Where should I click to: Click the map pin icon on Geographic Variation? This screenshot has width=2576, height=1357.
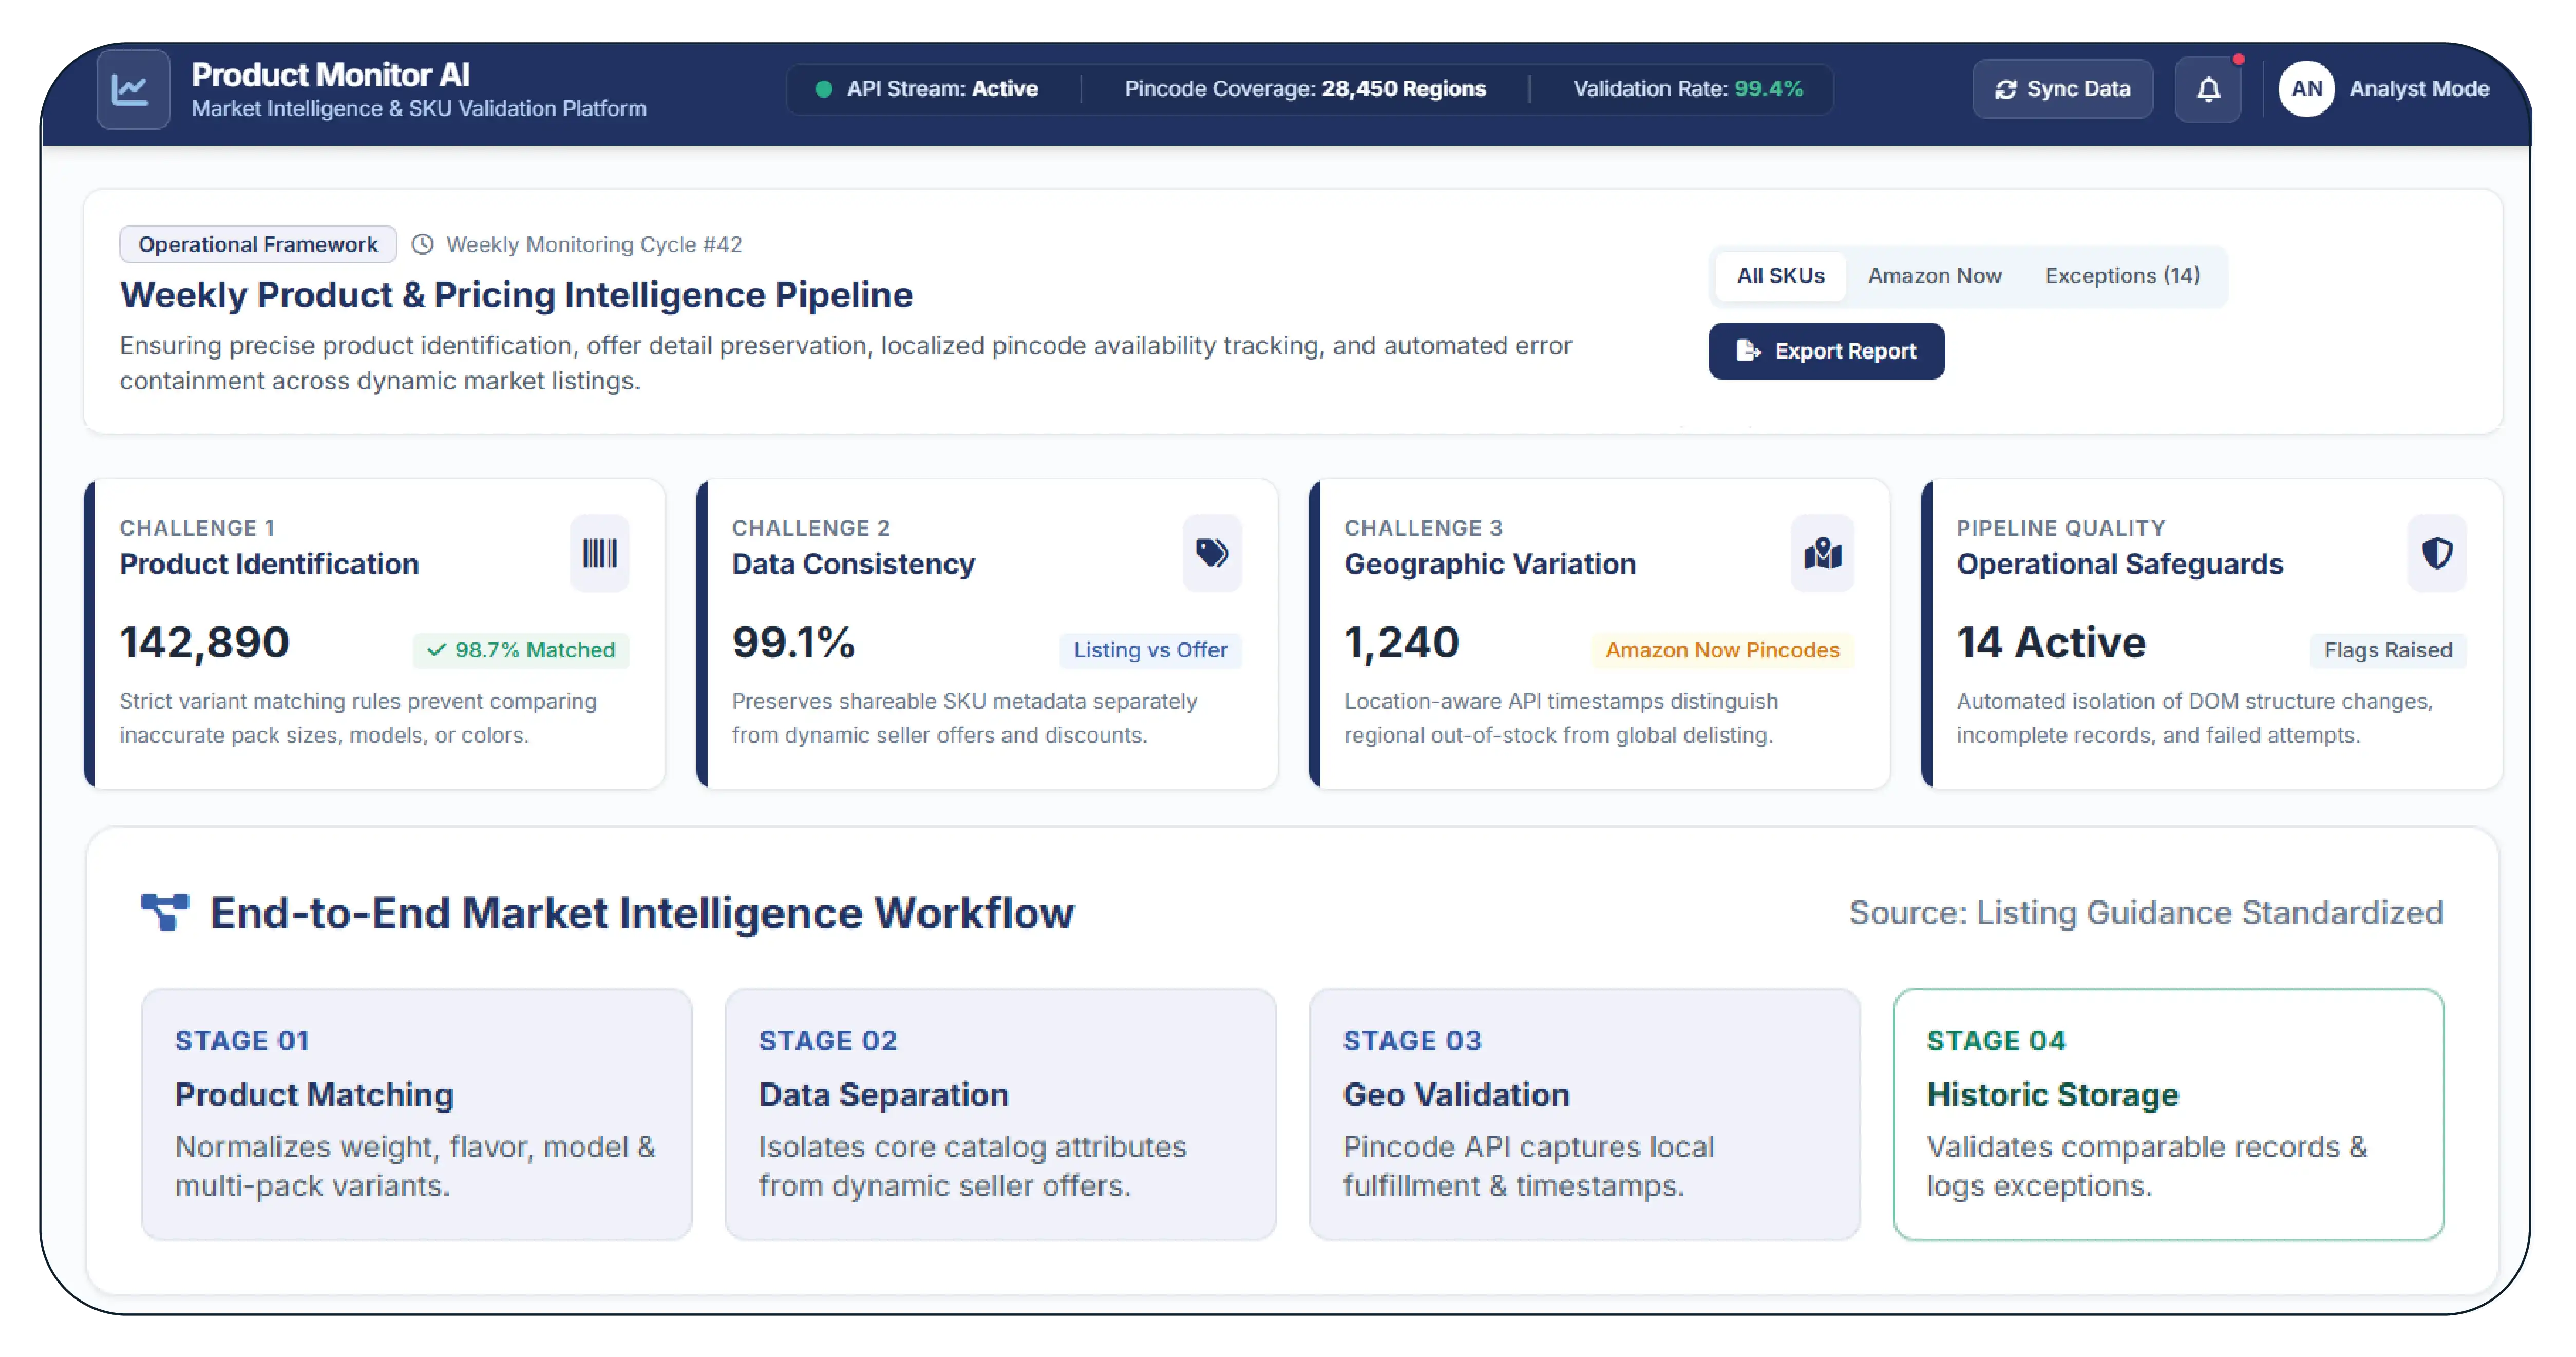(x=1823, y=553)
